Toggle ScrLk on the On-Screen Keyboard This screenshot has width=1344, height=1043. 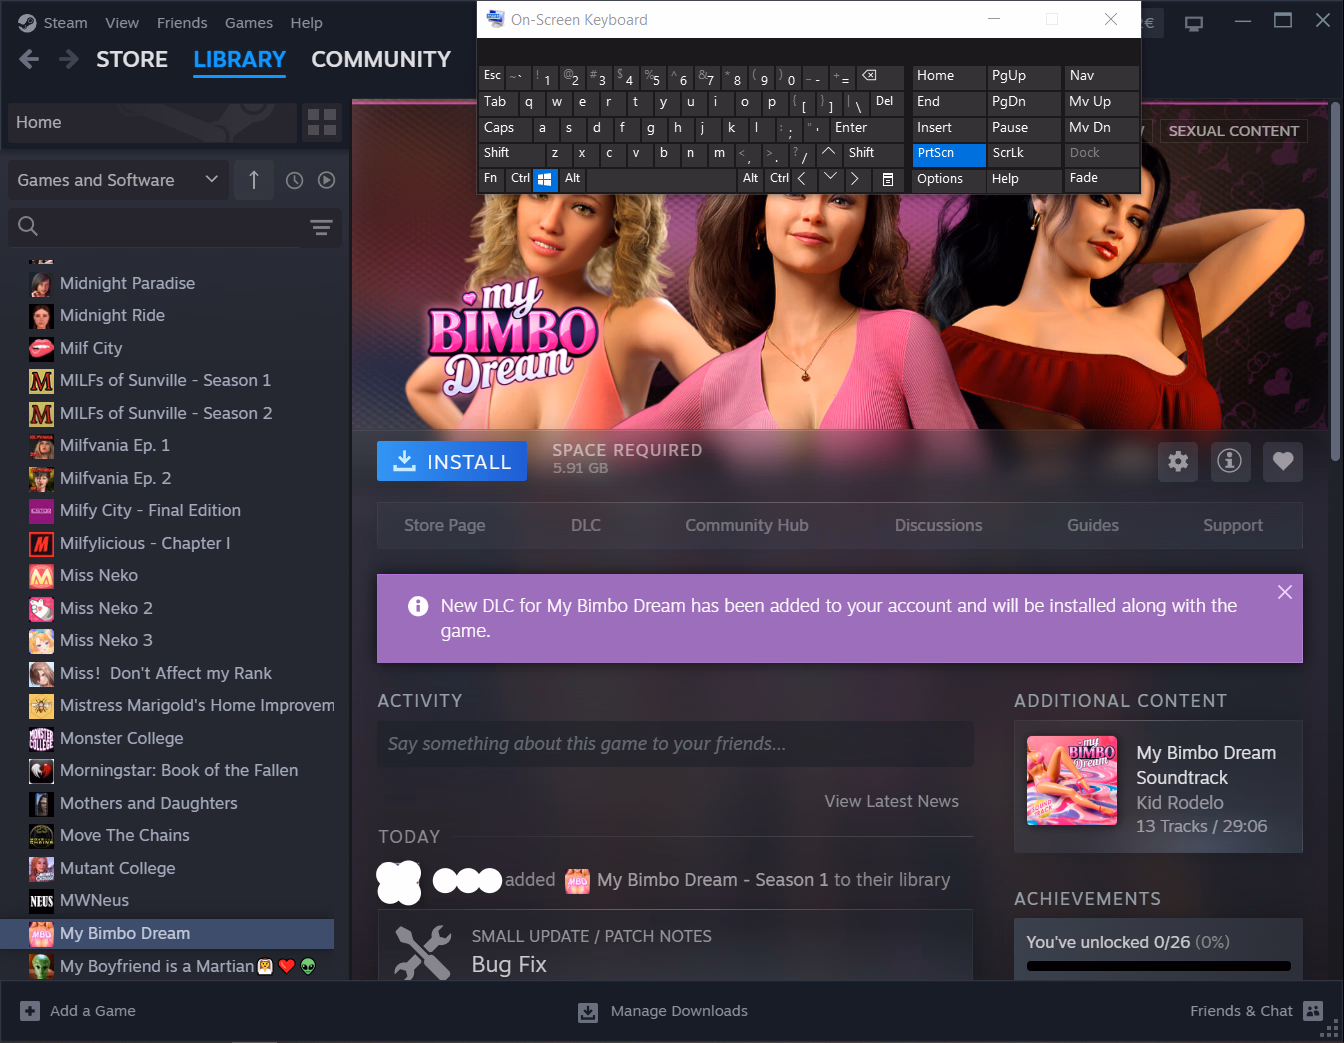click(x=1023, y=154)
